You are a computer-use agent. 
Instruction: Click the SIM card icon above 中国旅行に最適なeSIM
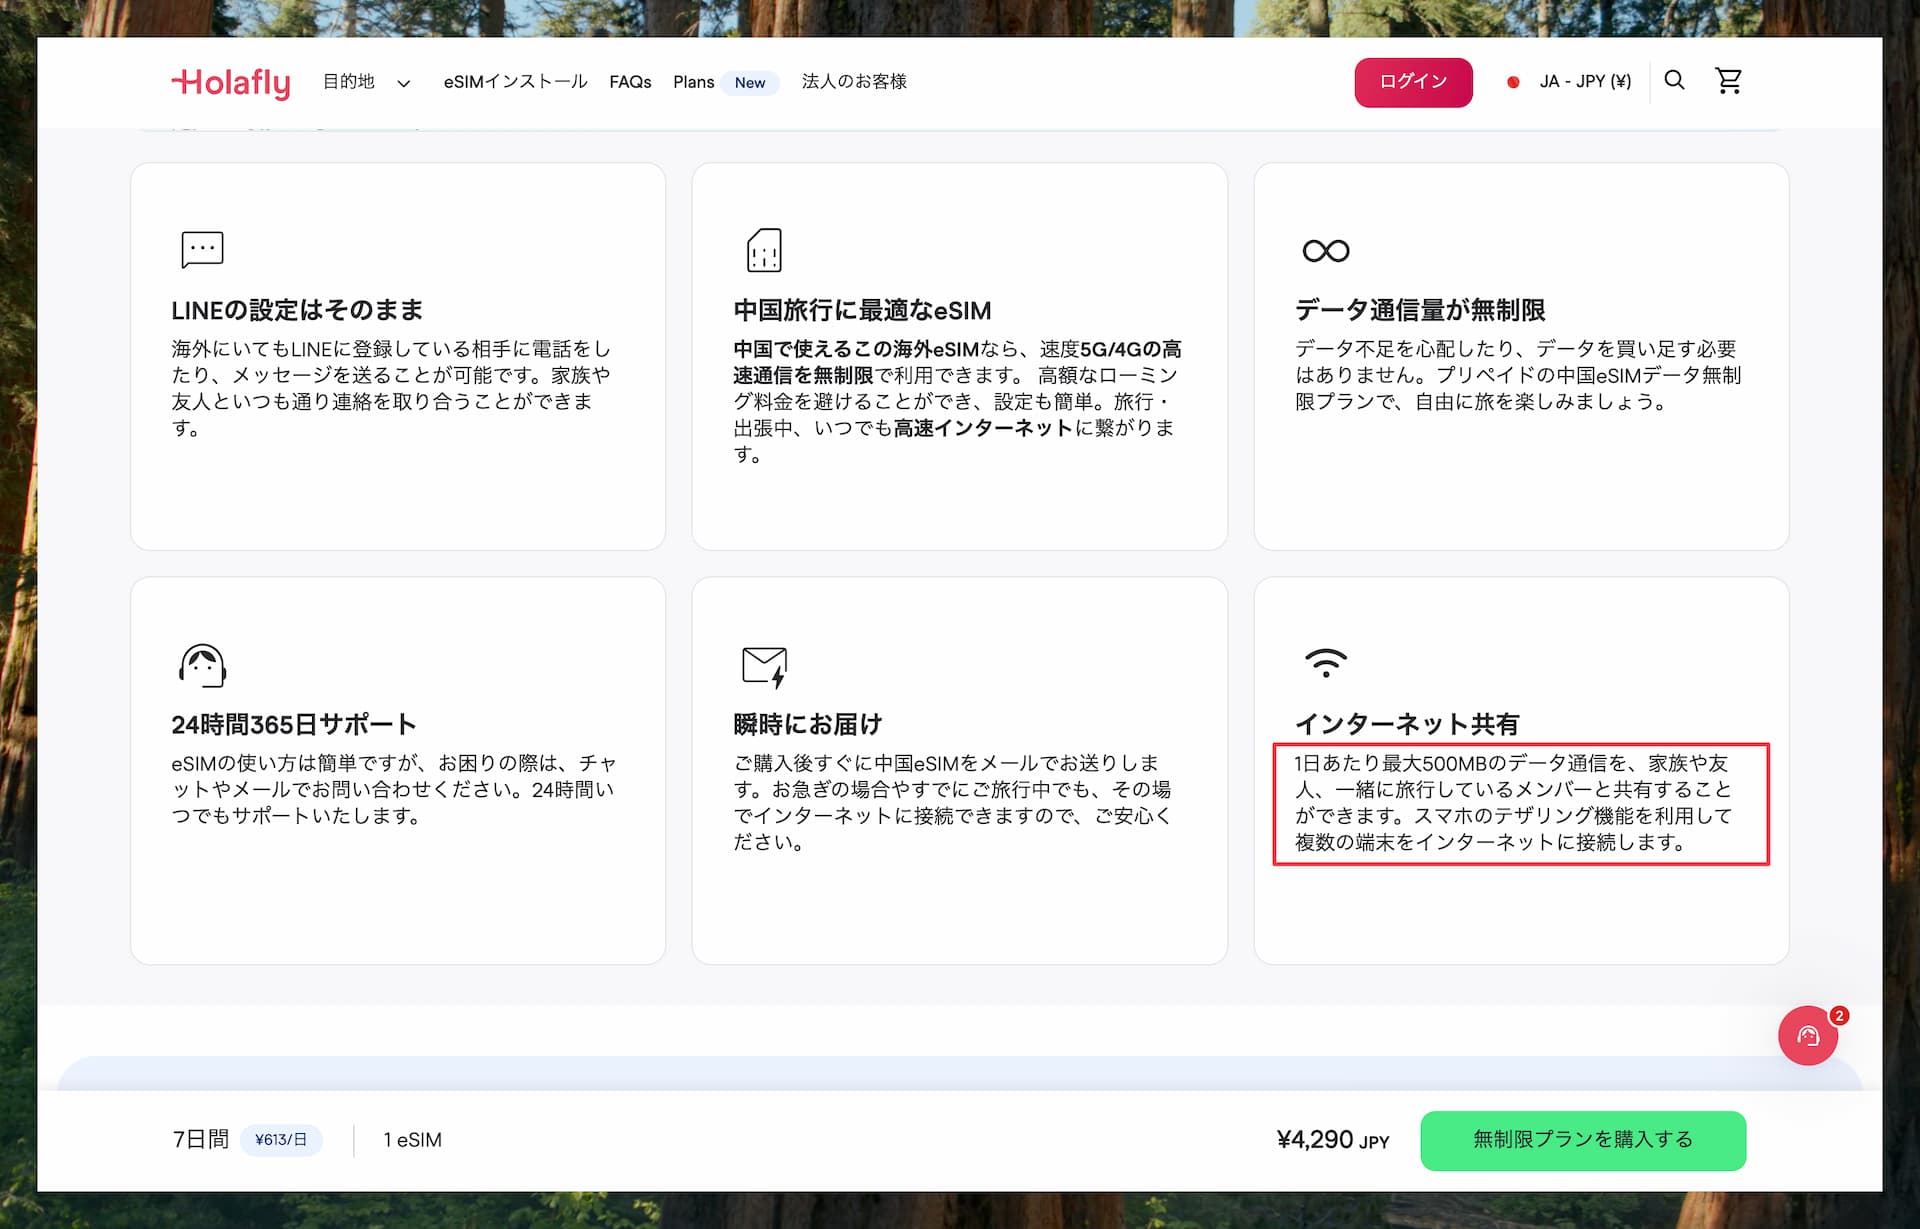(764, 251)
